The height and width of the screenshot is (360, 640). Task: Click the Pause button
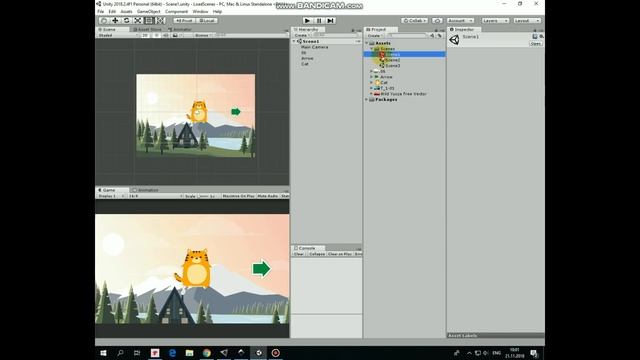coord(319,20)
